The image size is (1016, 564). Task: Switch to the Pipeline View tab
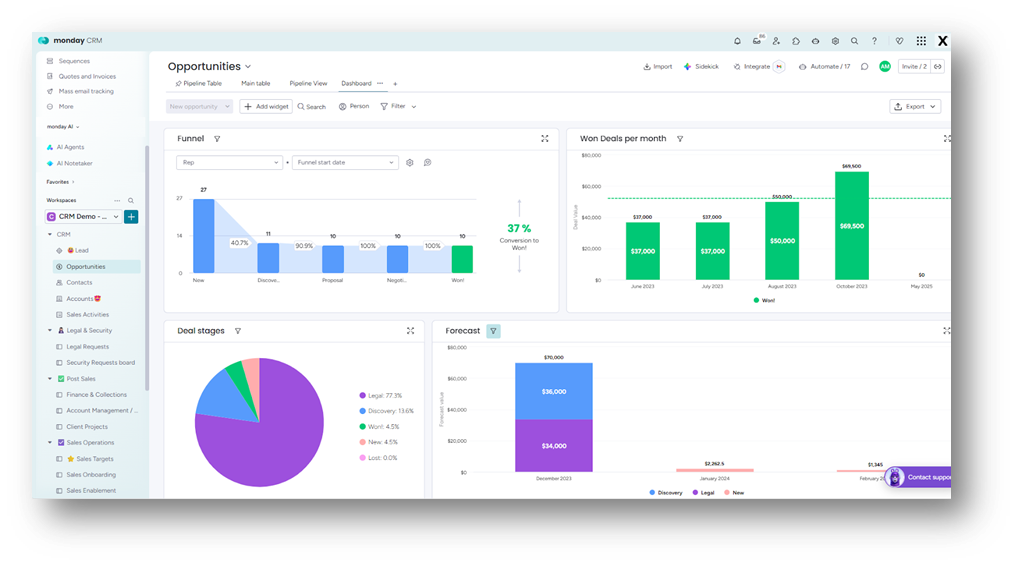(308, 84)
